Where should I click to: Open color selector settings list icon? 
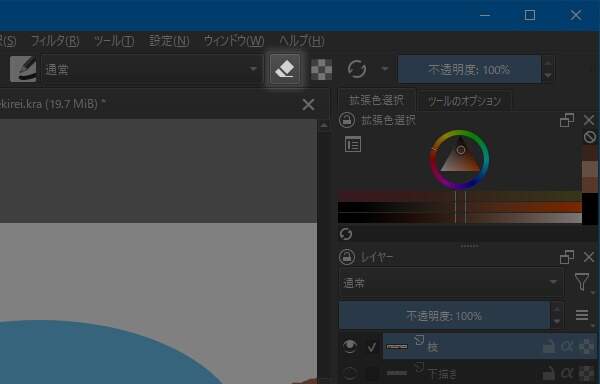[352, 145]
